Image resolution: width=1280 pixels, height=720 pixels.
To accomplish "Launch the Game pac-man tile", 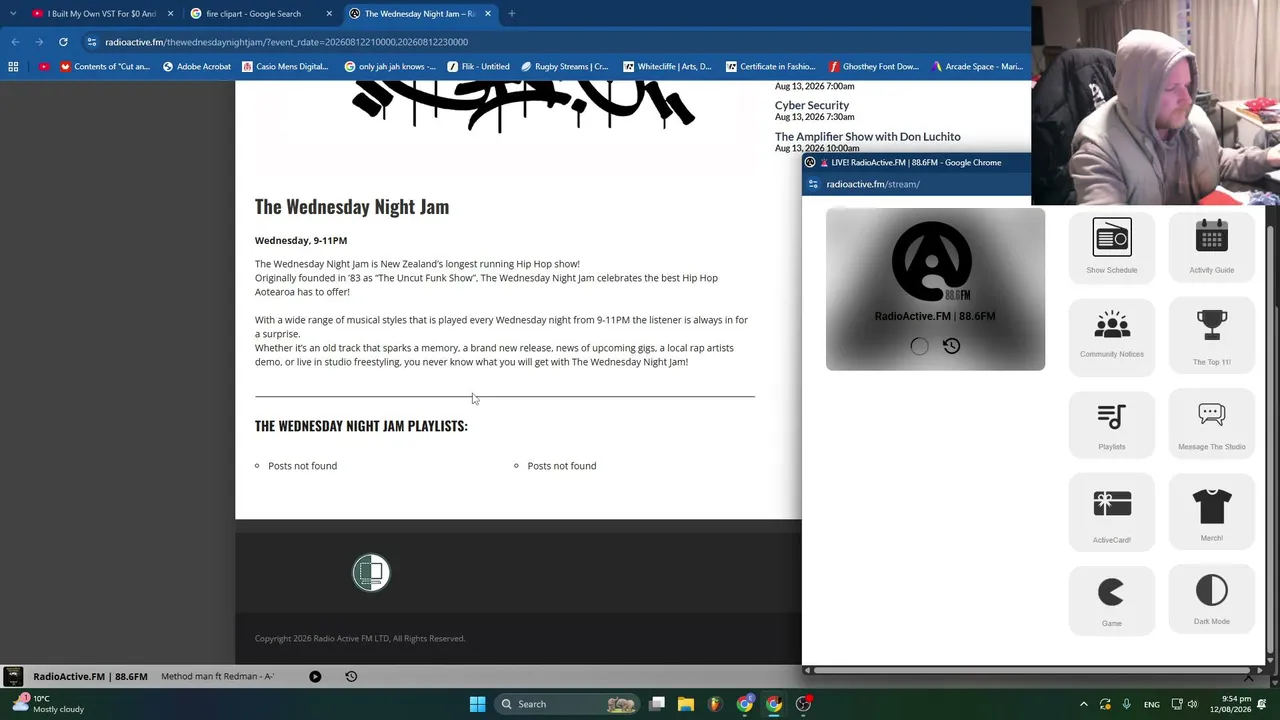I will (x=1111, y=600).
